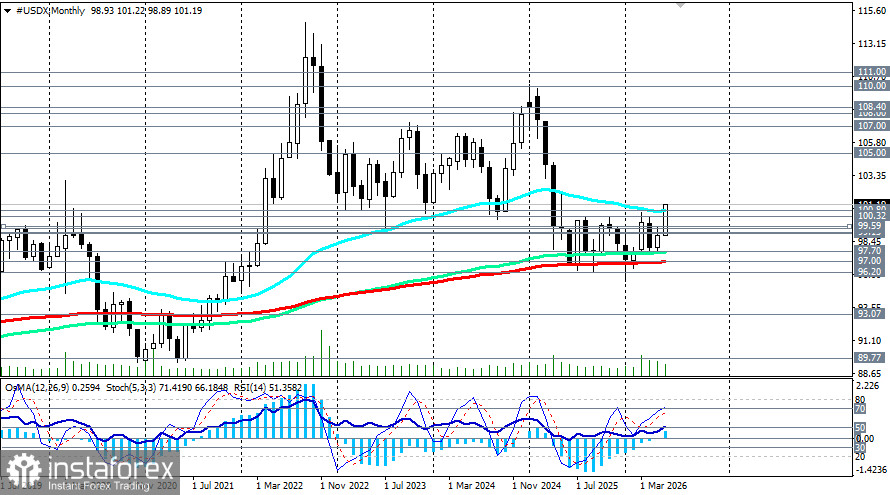
Task: Click the gray chart shift triangle at top
Action: [x=681, y=3]
